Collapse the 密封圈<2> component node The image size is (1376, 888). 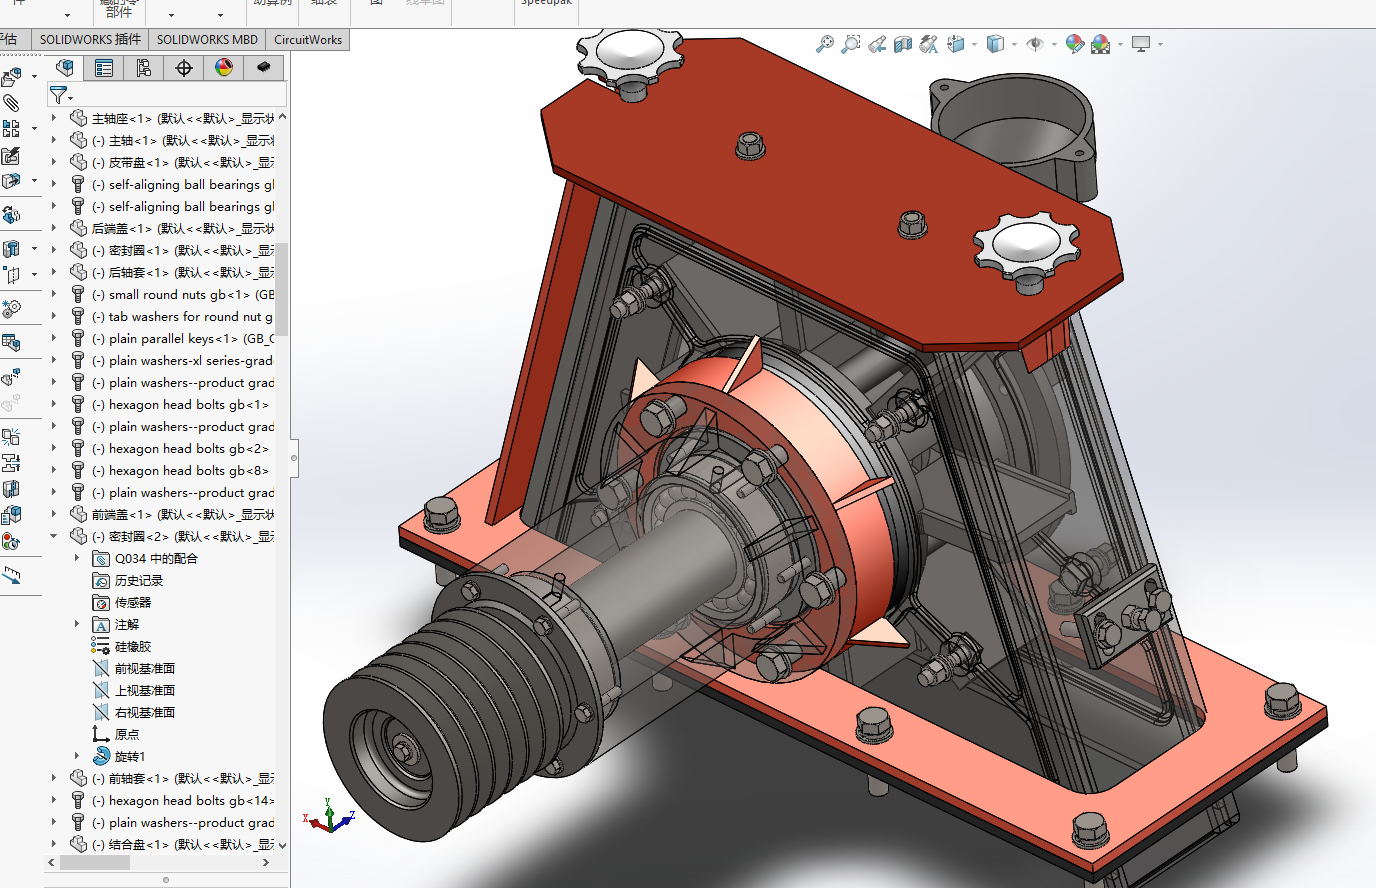tap(54, 536)
